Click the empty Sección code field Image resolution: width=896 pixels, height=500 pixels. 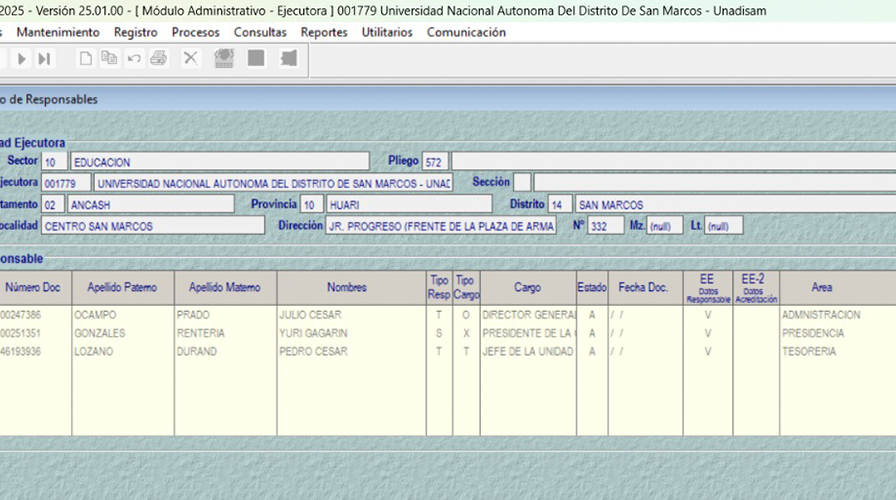(x=522, y=183)
